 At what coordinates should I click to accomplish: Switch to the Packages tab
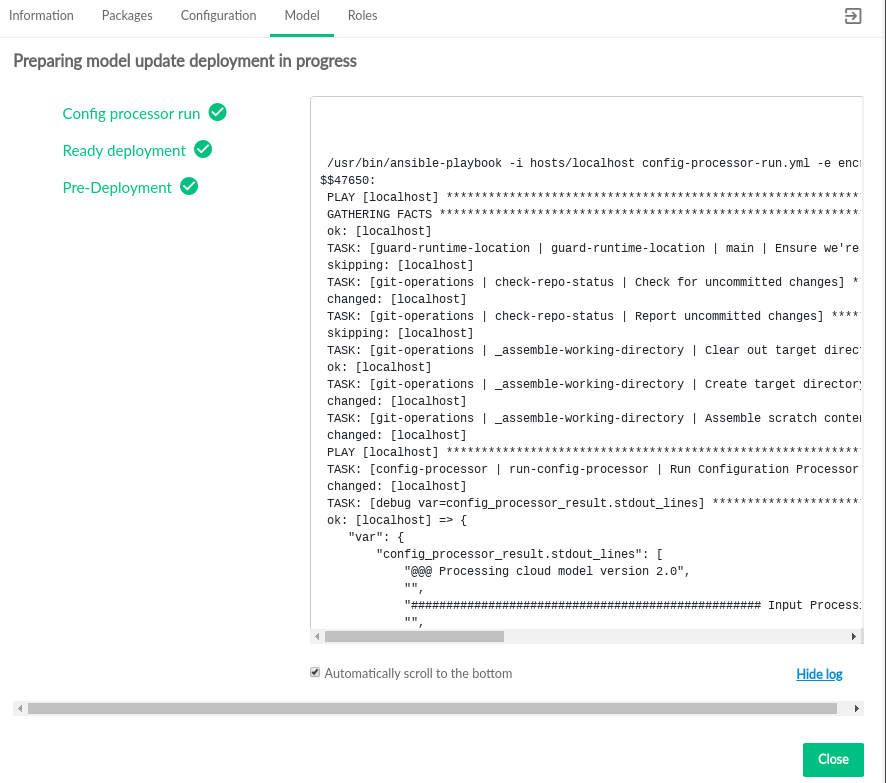point(127,16)
